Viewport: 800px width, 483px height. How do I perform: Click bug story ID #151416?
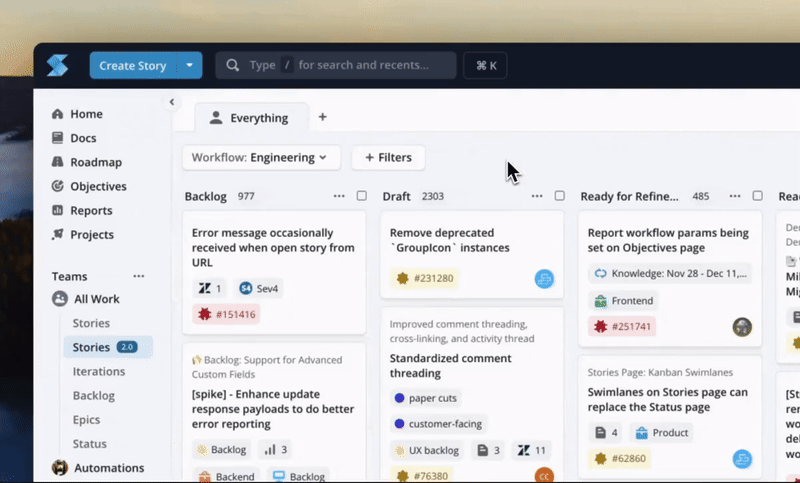(x=227, y=314)
